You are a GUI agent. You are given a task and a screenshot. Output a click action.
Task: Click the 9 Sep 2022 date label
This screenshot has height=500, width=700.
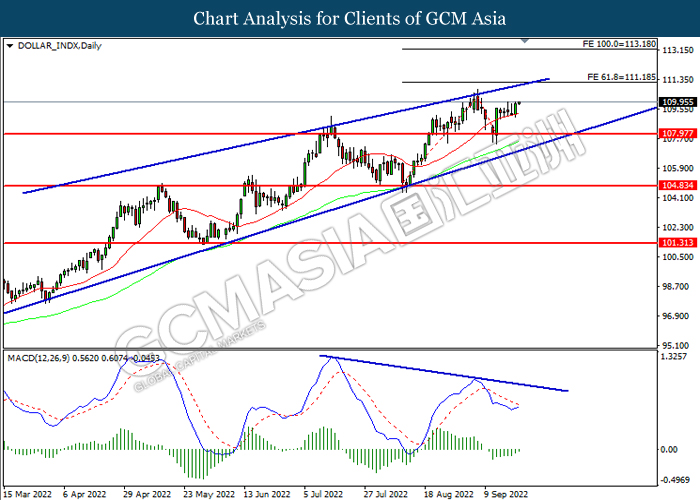pyautogui.click(x=507, y=494)
